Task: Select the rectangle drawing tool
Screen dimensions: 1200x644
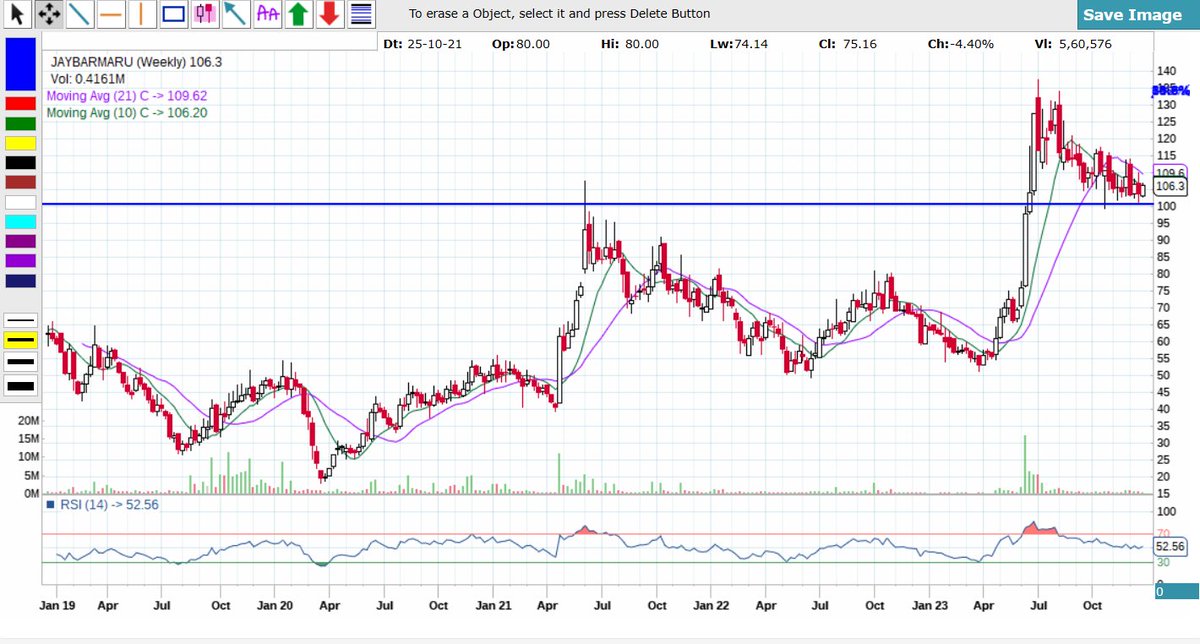Action: pyautogui.click(x=173, y=14)
